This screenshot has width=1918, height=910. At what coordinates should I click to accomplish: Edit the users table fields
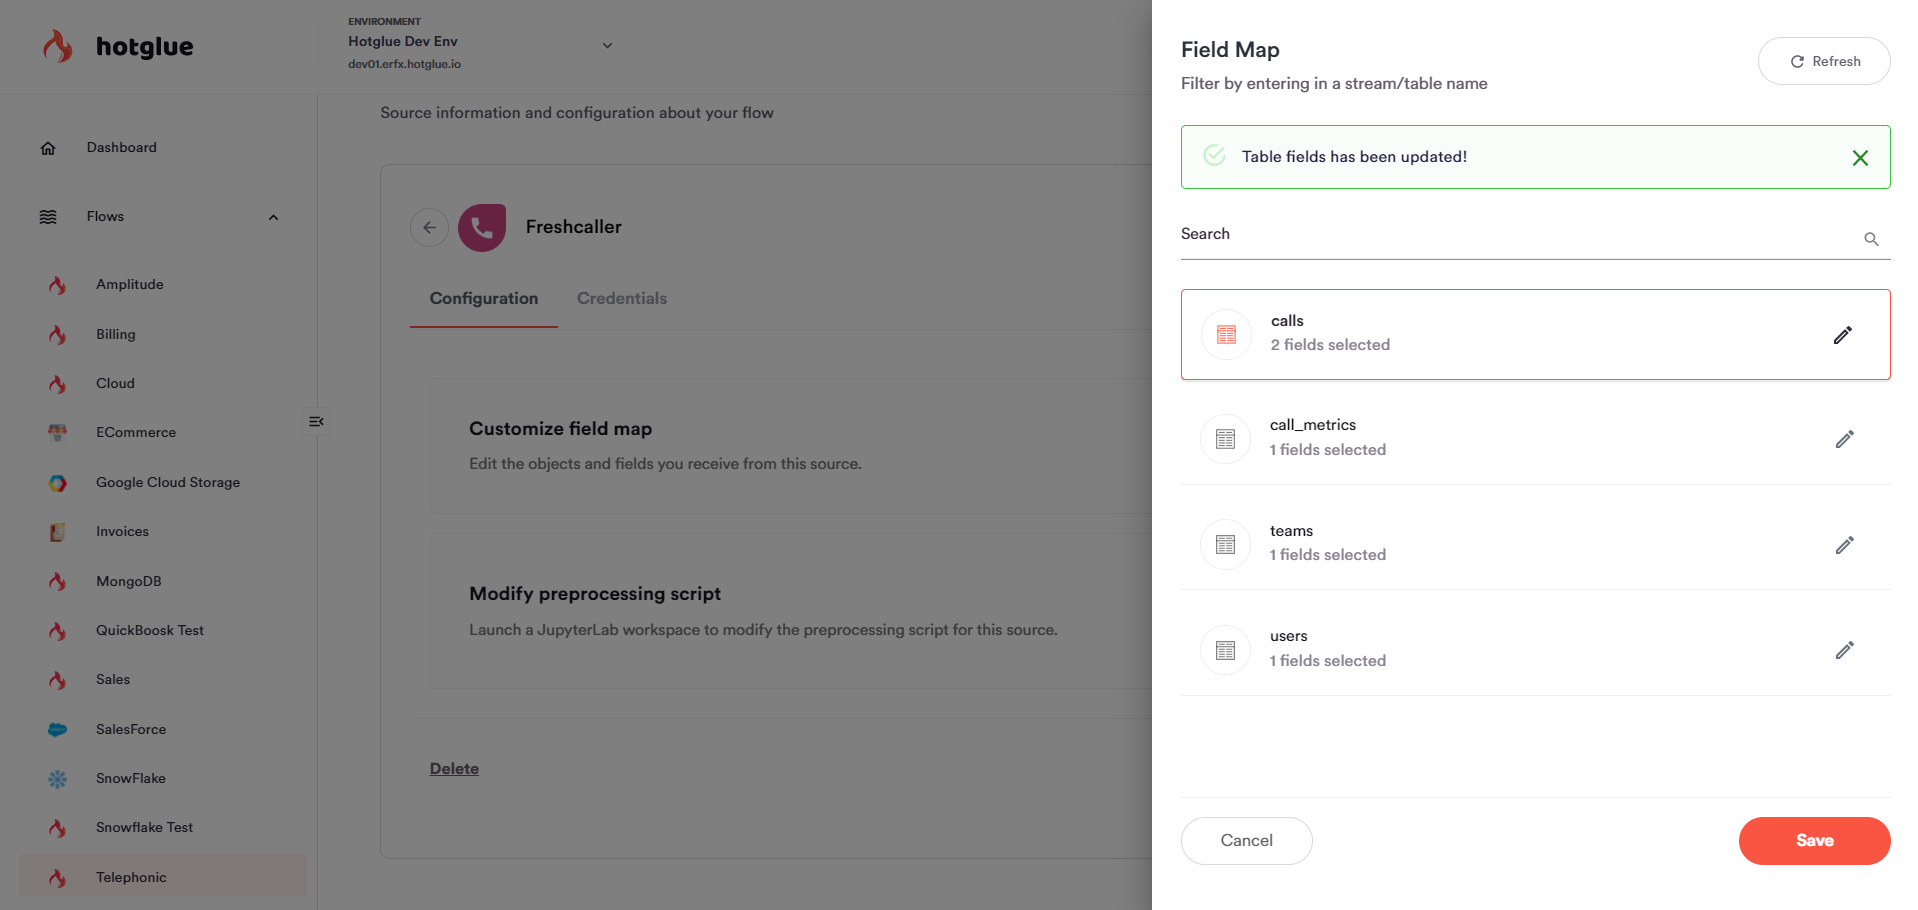(1845, 650)
